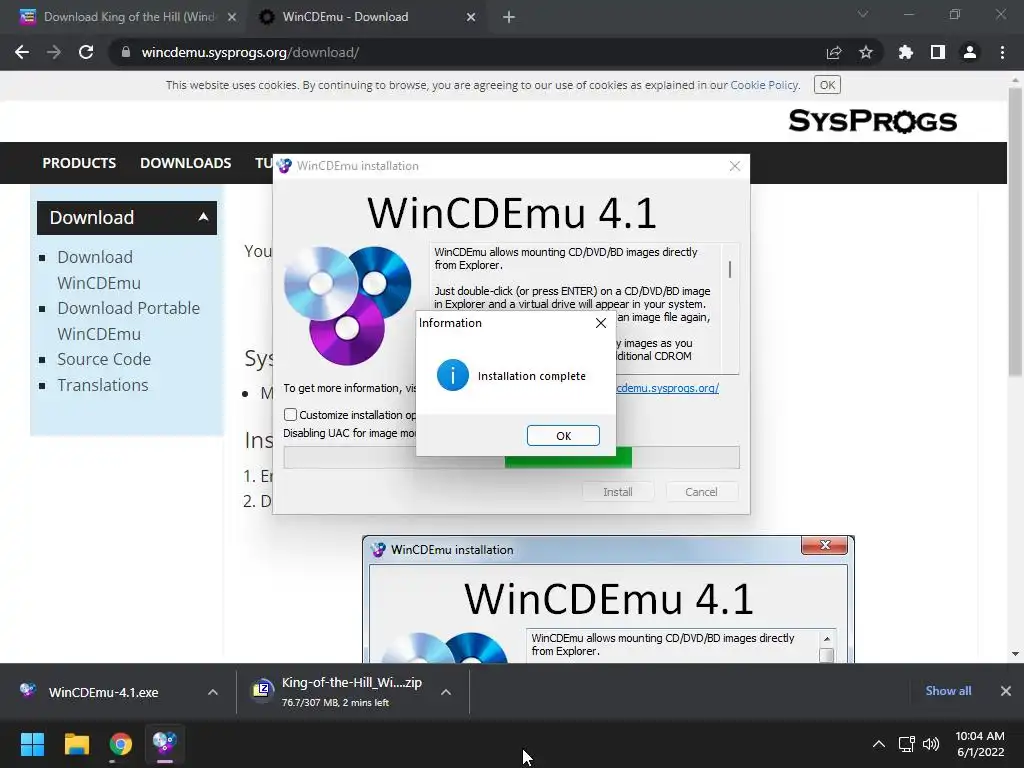The width and height of the screenshot is (1024, 768).
Task: Click the Chrome taskbar icon
Action: pyautogui.click(x=120, y=744)
